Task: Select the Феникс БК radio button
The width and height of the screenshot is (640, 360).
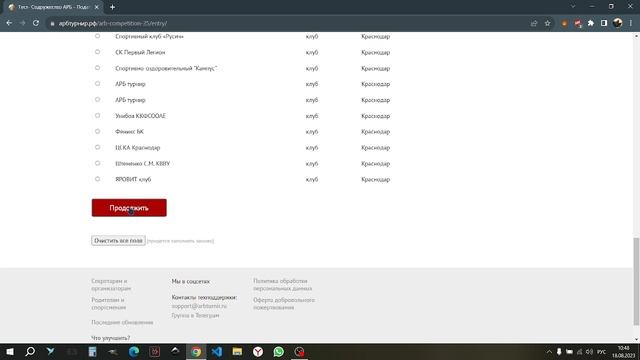Action: tap(97, 131)
